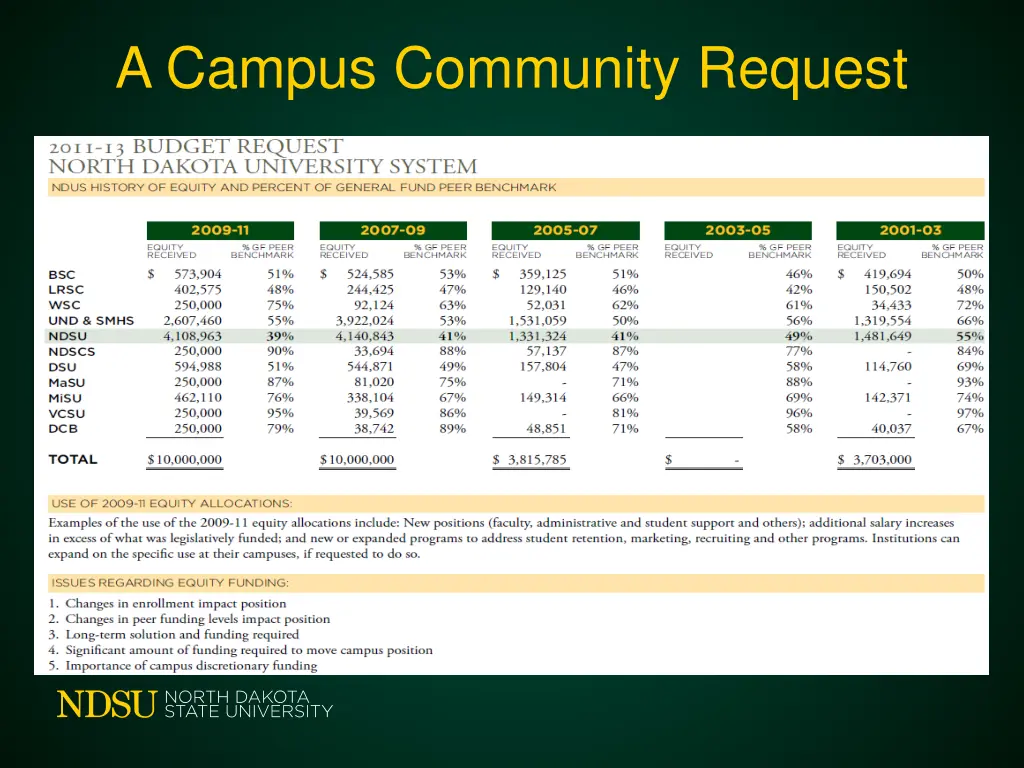The width and height of the screenshot is (1024, 768).
Task: Select the value "573,904" for BSC
Action: pos(198,274)
